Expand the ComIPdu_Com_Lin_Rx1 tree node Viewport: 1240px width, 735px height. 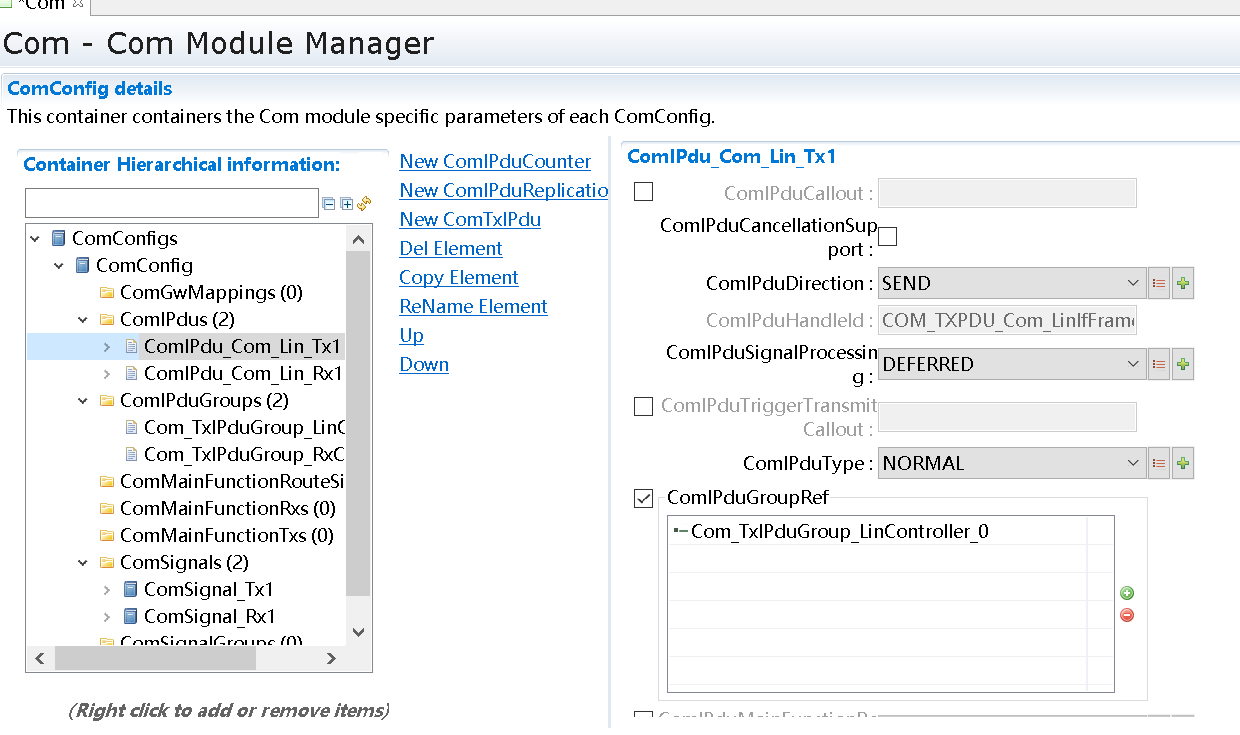(x=107, y=373)
